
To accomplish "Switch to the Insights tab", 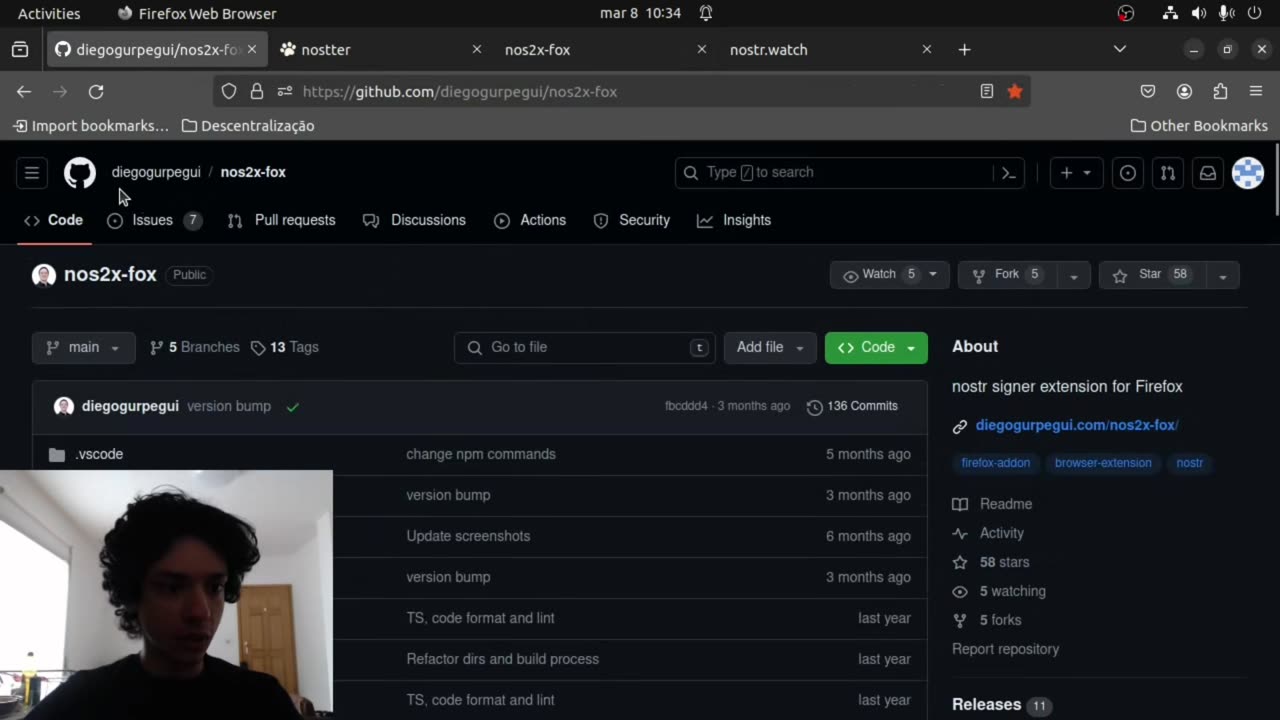I will coord(734,220).
